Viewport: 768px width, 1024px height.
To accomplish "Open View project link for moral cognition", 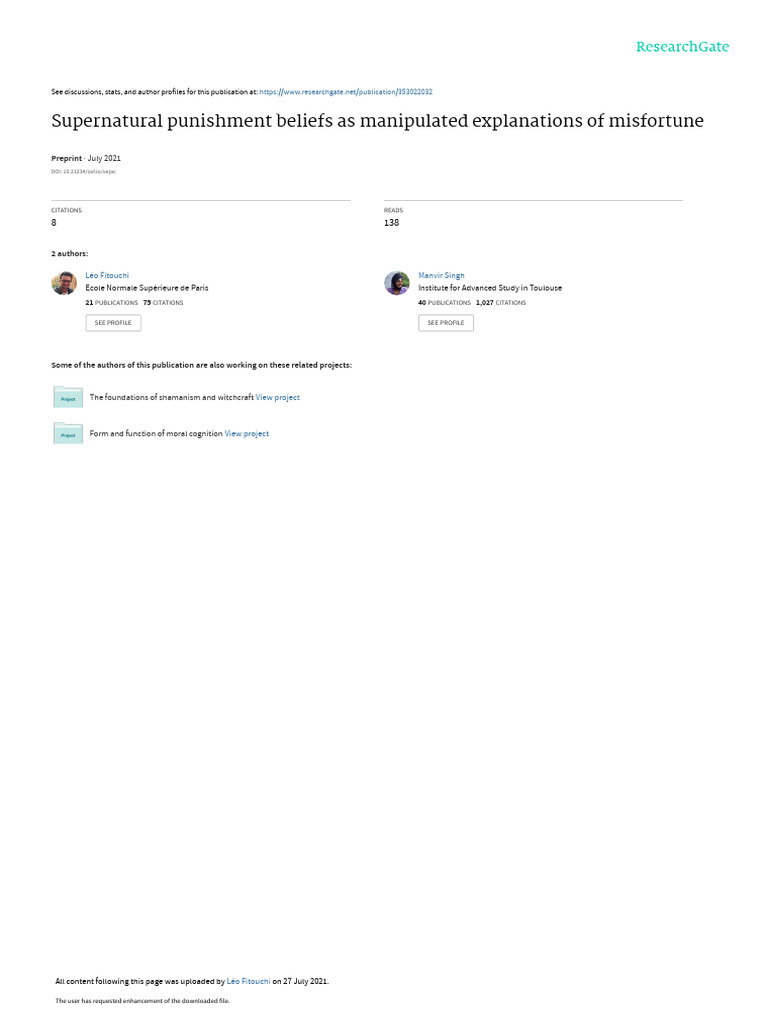I will tap(247, 434).
